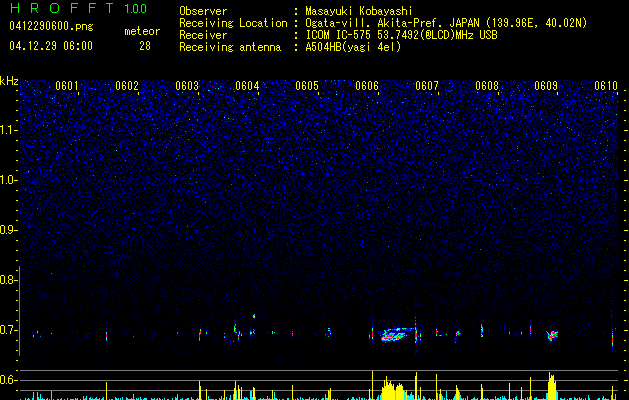
Task: Click the 0604 time marker
Action: point(247,86)
